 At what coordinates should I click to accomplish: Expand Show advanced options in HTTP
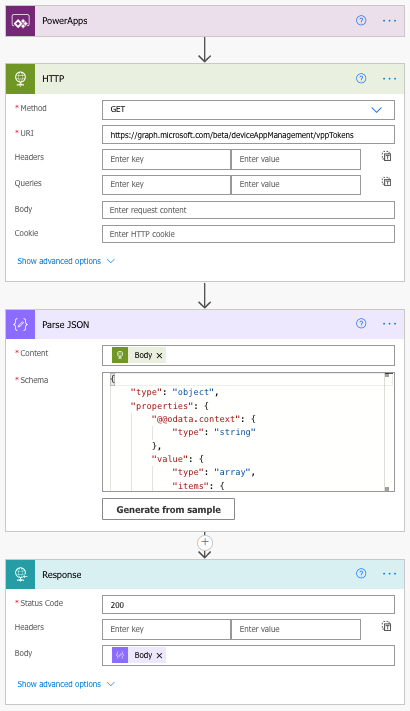(x=66, y=261)
